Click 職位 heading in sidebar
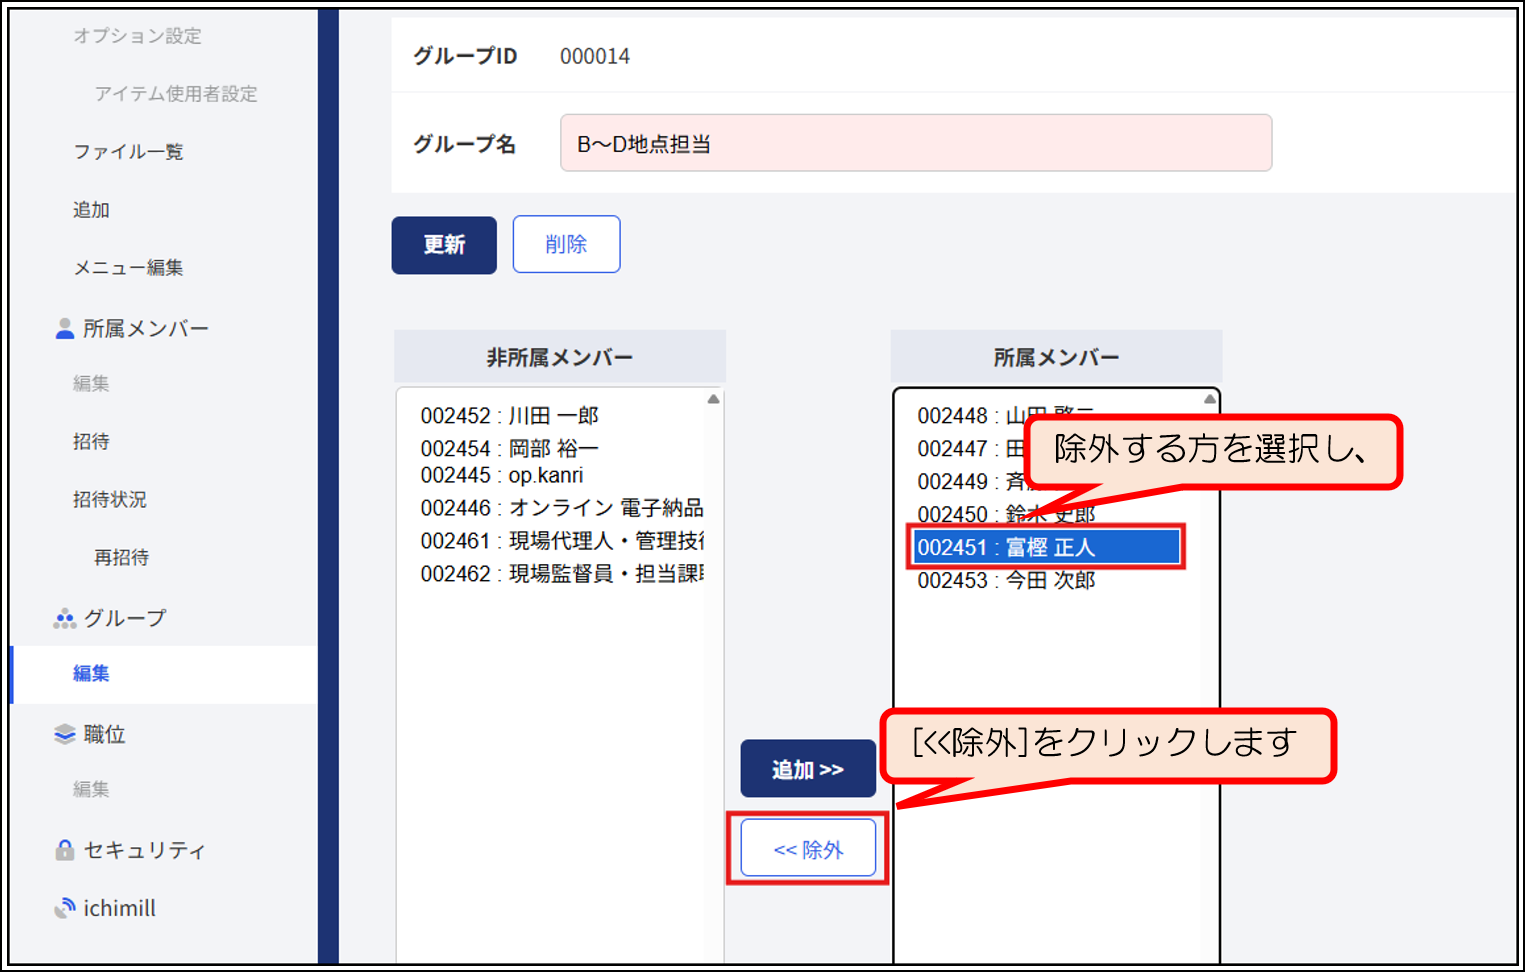Image resolution: width=1525 pixels, height=972 pixels. pos(104,734)
